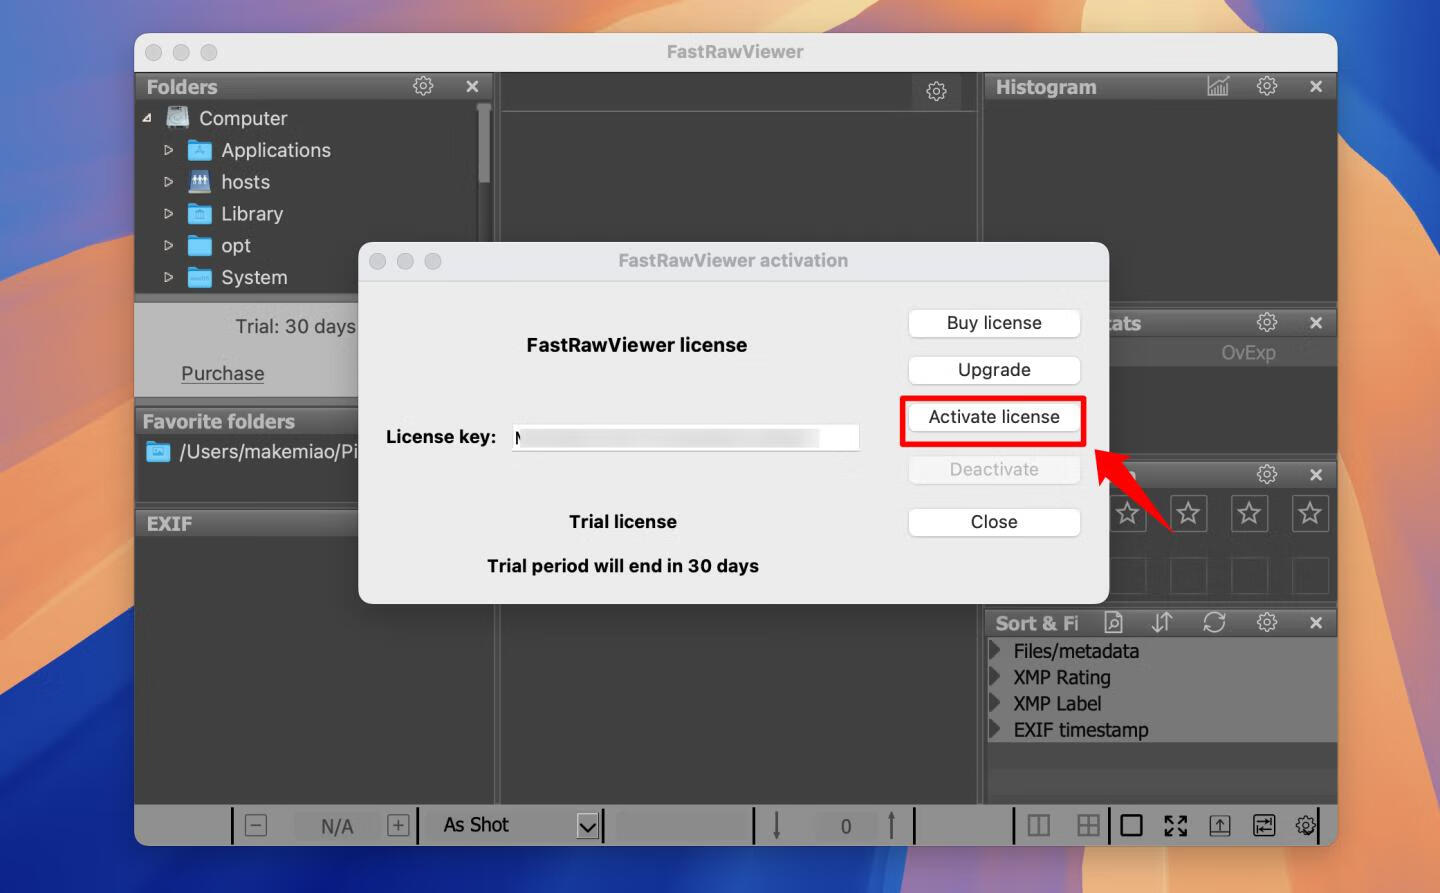
Task: Switch to four-pane grid view icon
Action: point(1088,825)
